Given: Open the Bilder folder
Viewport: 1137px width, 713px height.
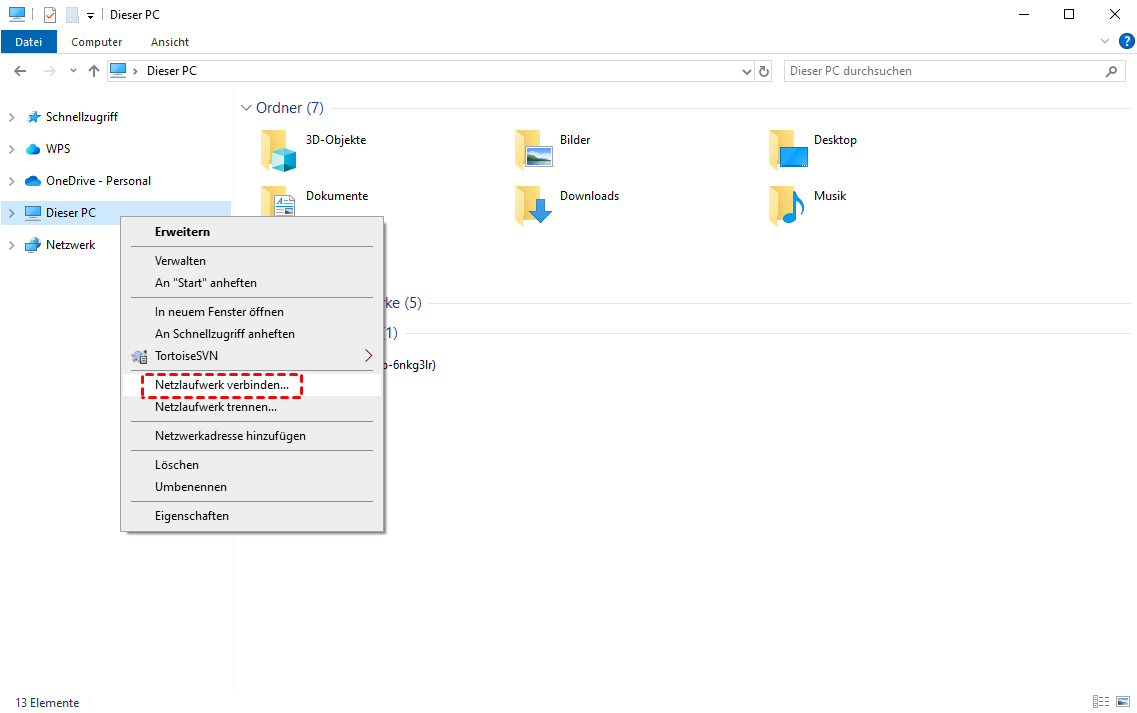Looking at the screenshot, I should click(553, 150).
